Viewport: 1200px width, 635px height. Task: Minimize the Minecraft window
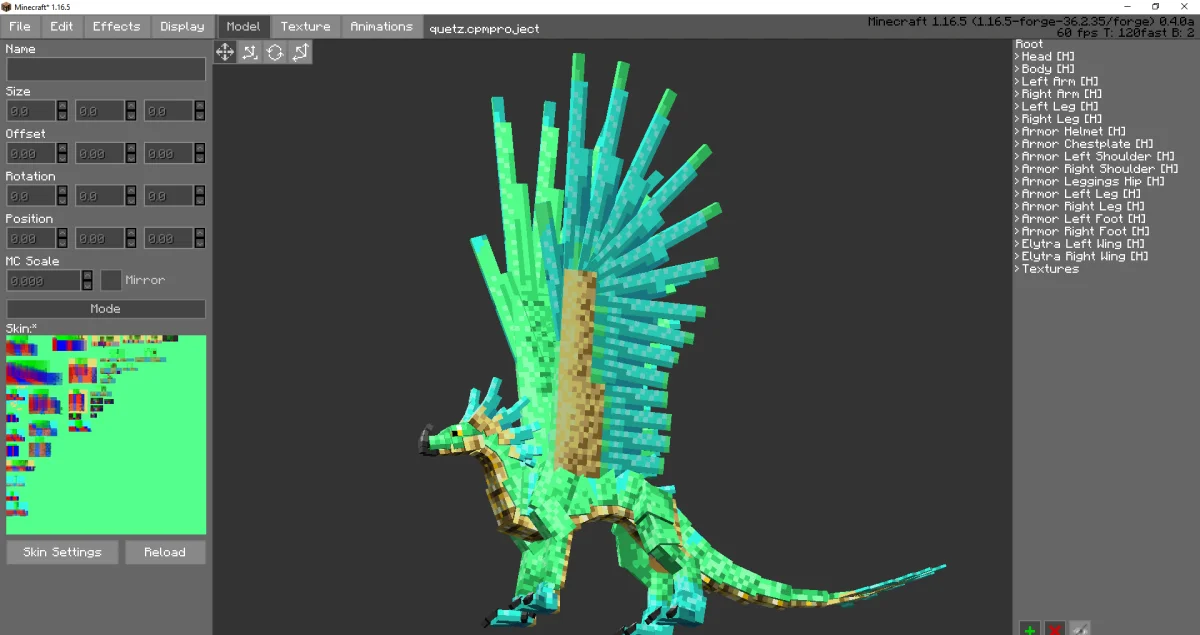point(1127,7)
